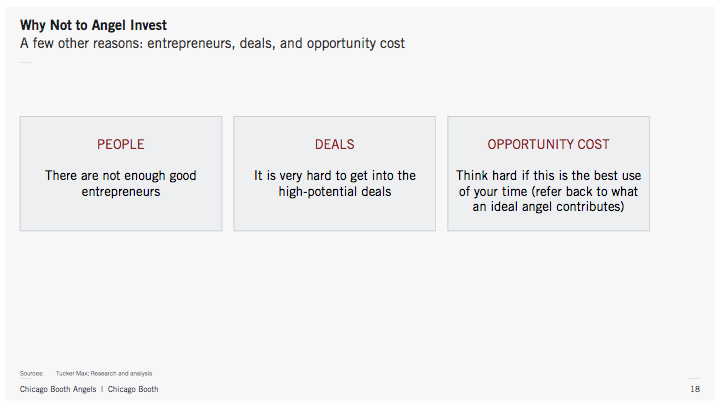The width and height of the screenshot is (720, 405).
Task: Click the slide number 18
Action: (695, 389)
